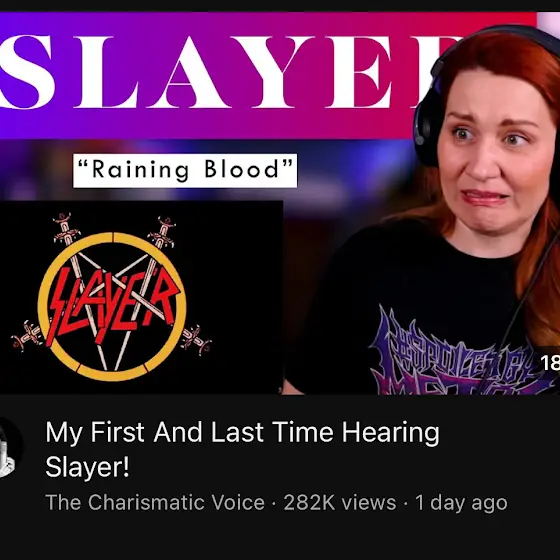The height and width of the screenshot is (560, 560).
Task: Click the '1 day ago' upload date
Action: pos(461,503)
